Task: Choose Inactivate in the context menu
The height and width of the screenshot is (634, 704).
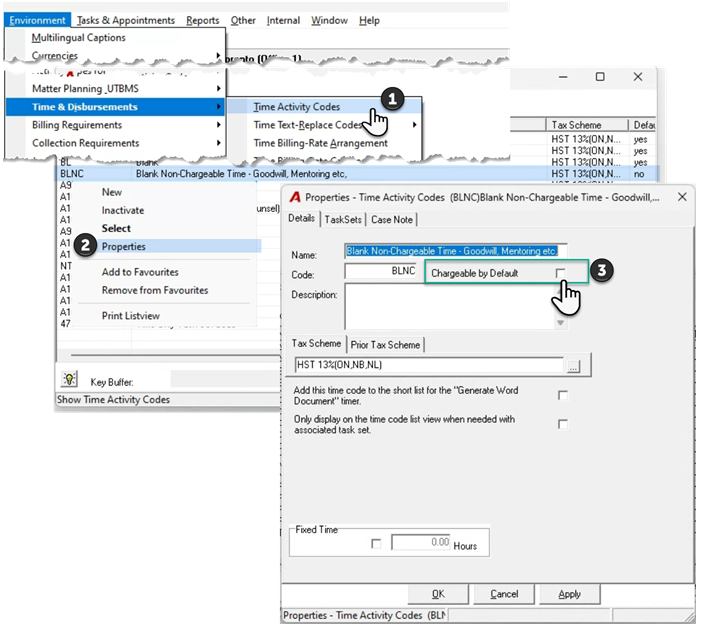Action: click(123, 210)
